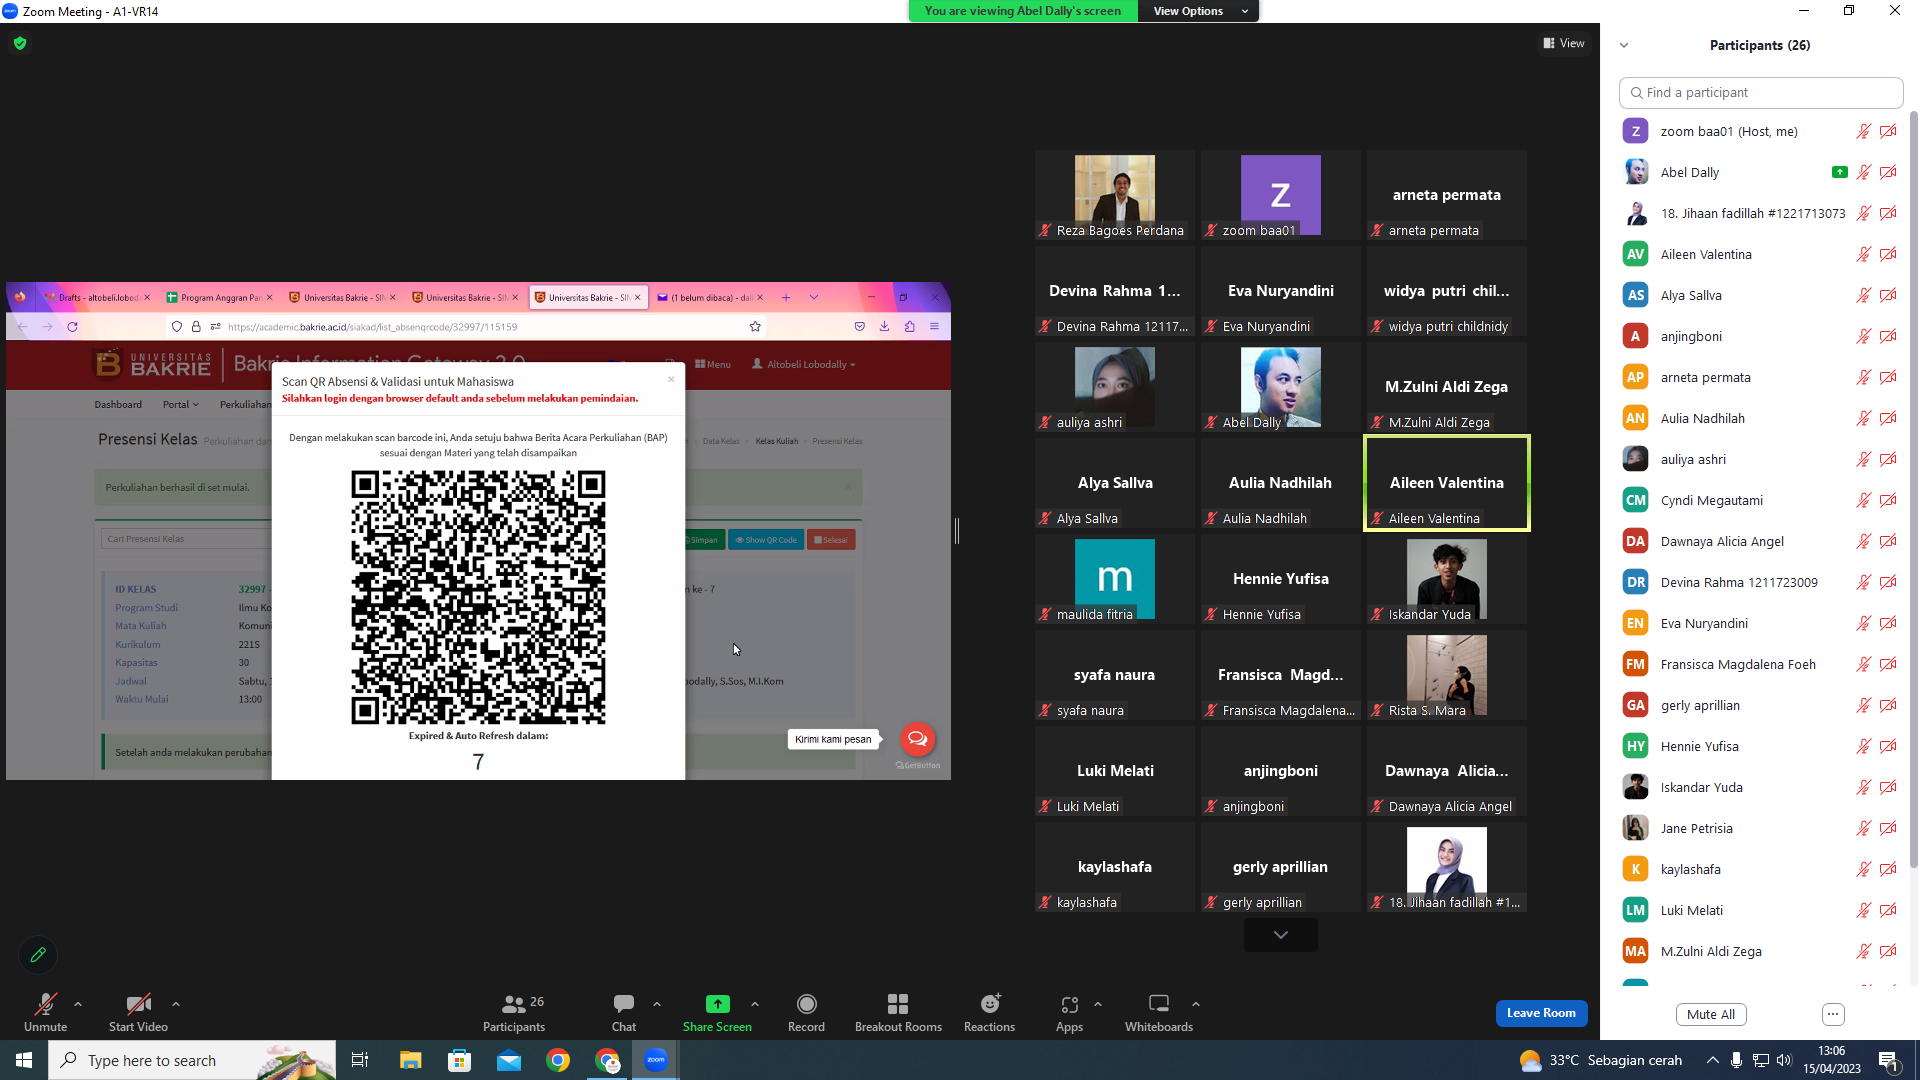This screenshot has width=1920, height=1080.
Task: Open the Chat icon
Action: coord(624,1004)
